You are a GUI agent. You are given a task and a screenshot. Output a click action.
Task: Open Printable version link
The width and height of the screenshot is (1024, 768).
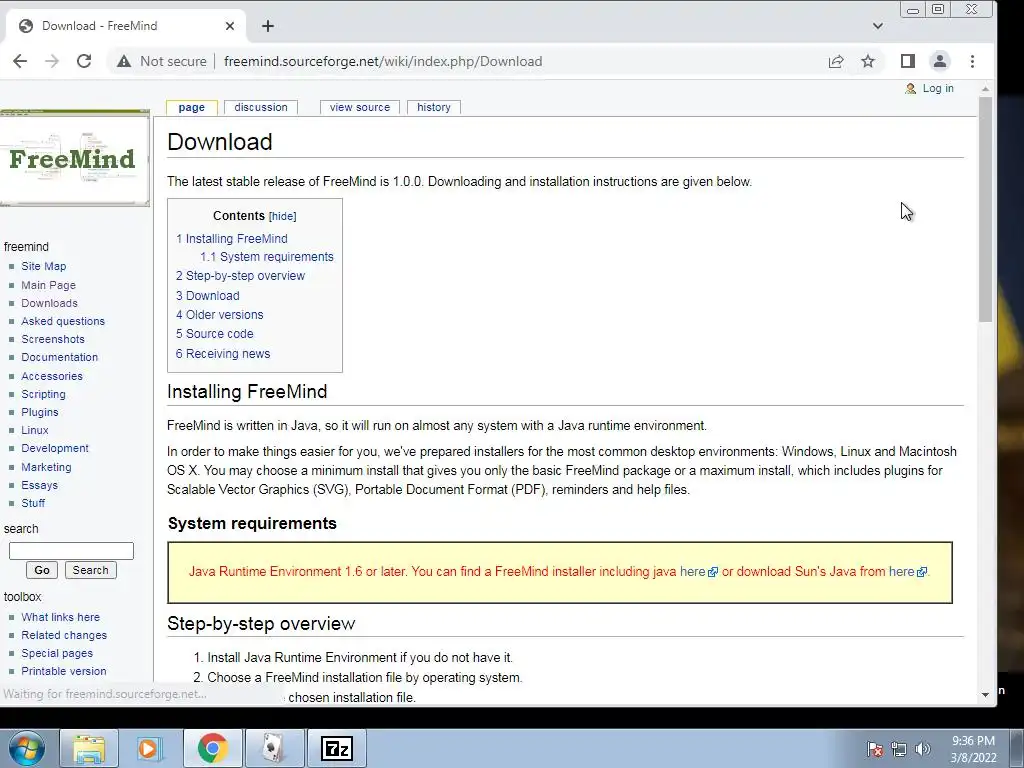point(63,671)
